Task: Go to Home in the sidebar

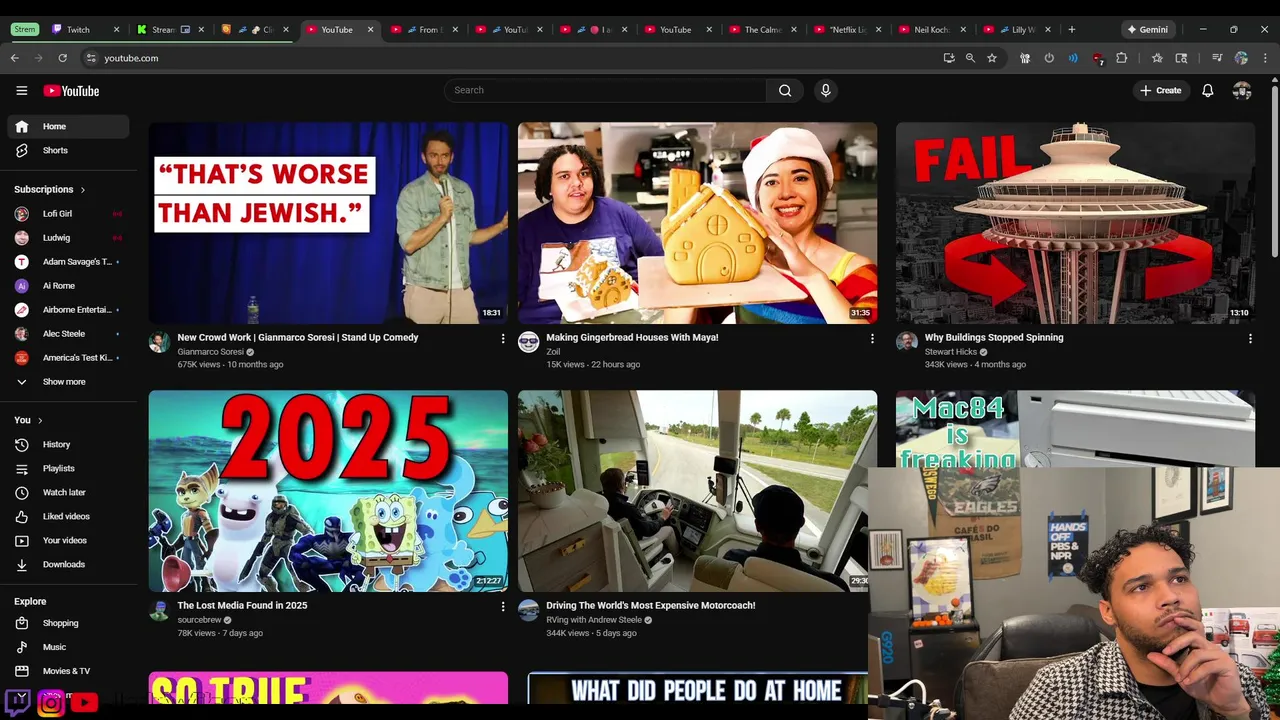Action: click(68, 126)
